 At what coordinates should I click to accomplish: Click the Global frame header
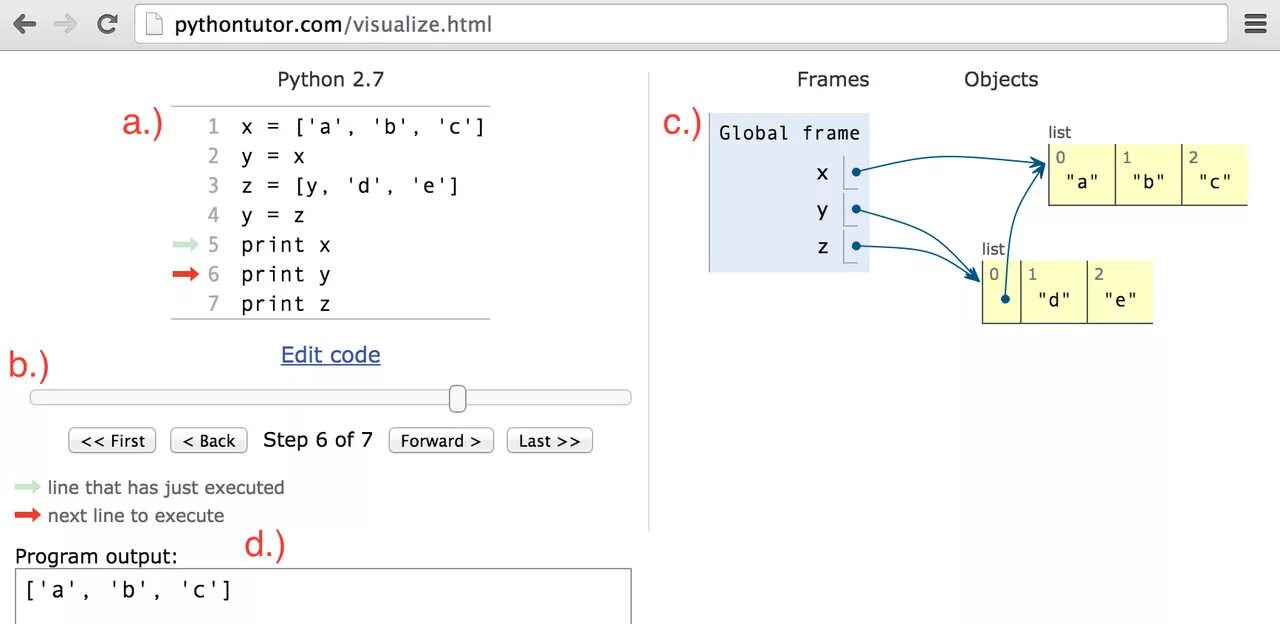[x=789, y=133]
